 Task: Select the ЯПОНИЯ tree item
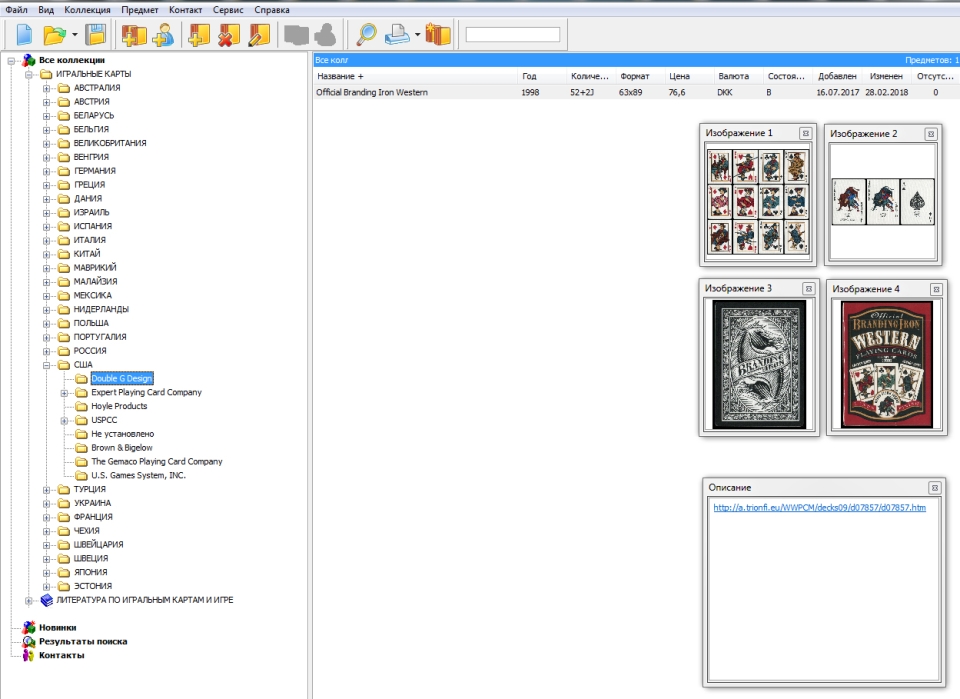(91, 572)
